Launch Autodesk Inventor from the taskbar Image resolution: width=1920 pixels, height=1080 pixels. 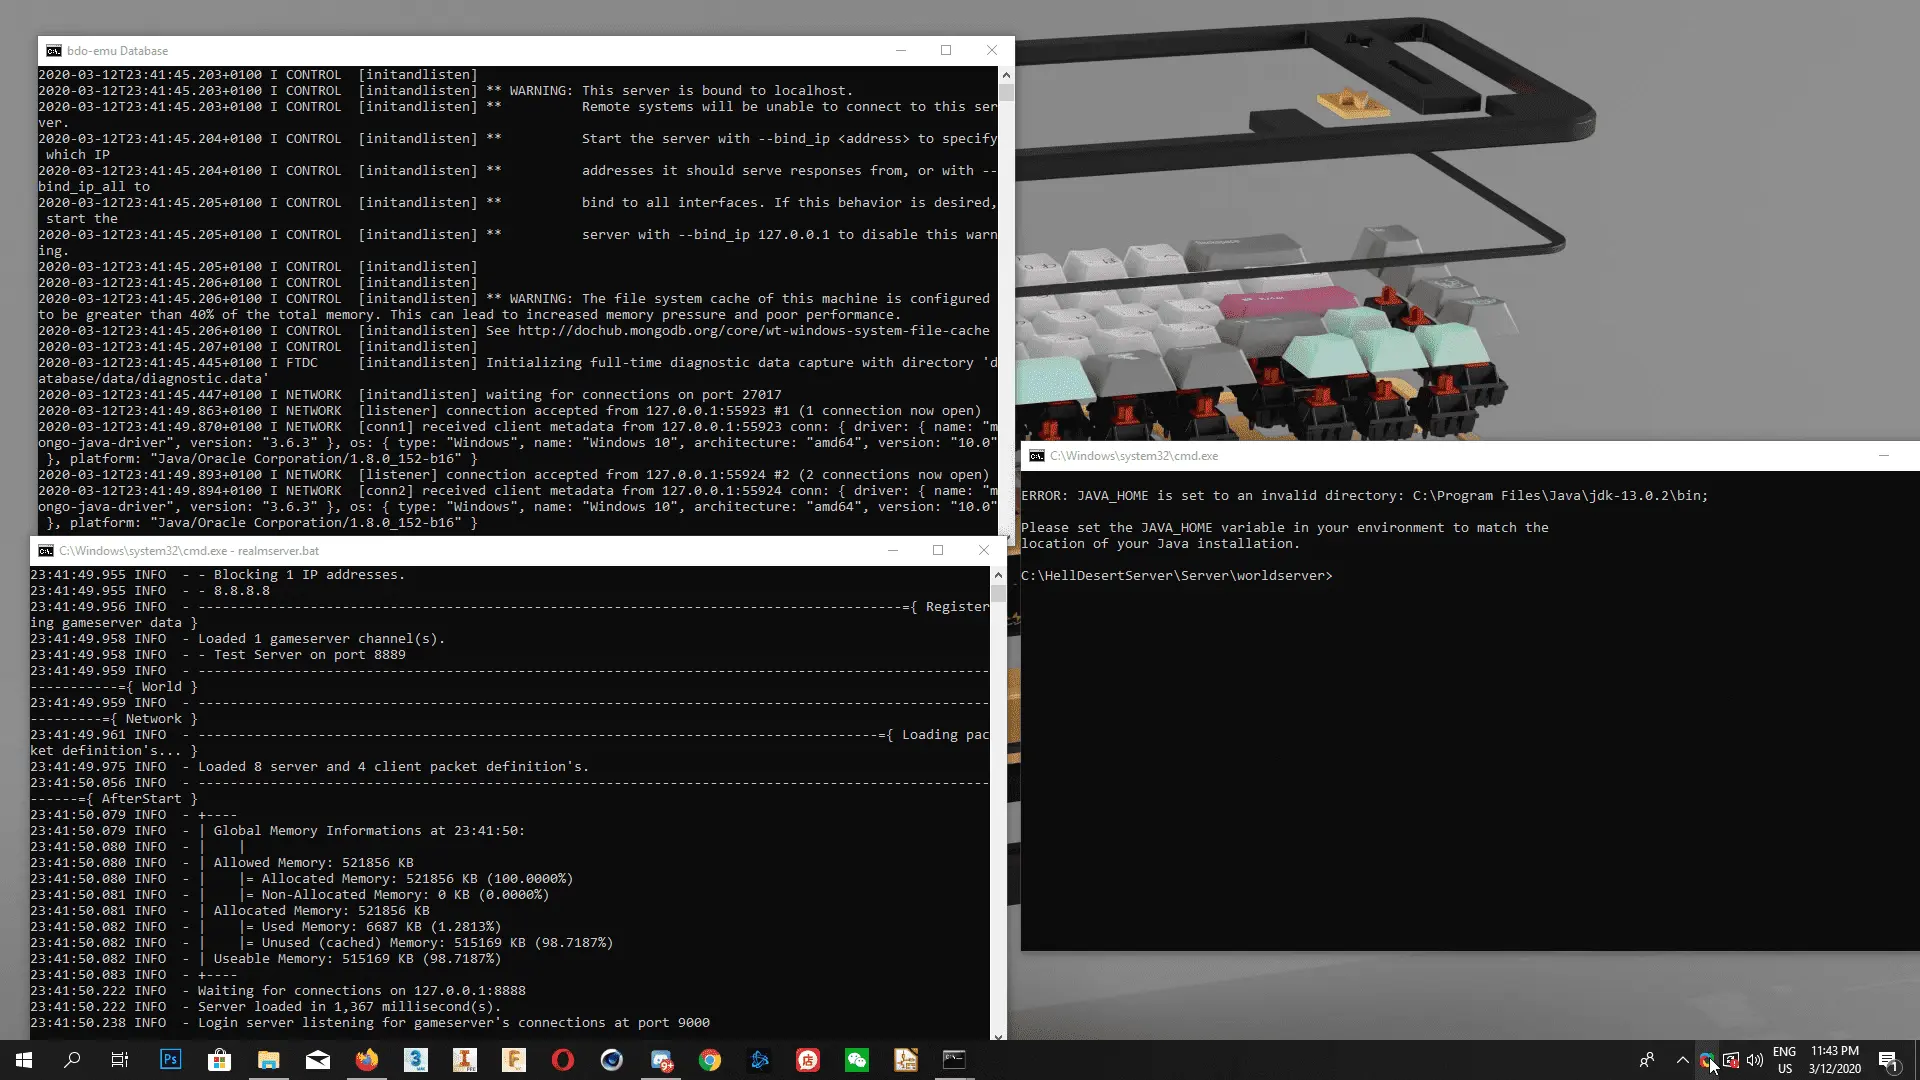465,1060
